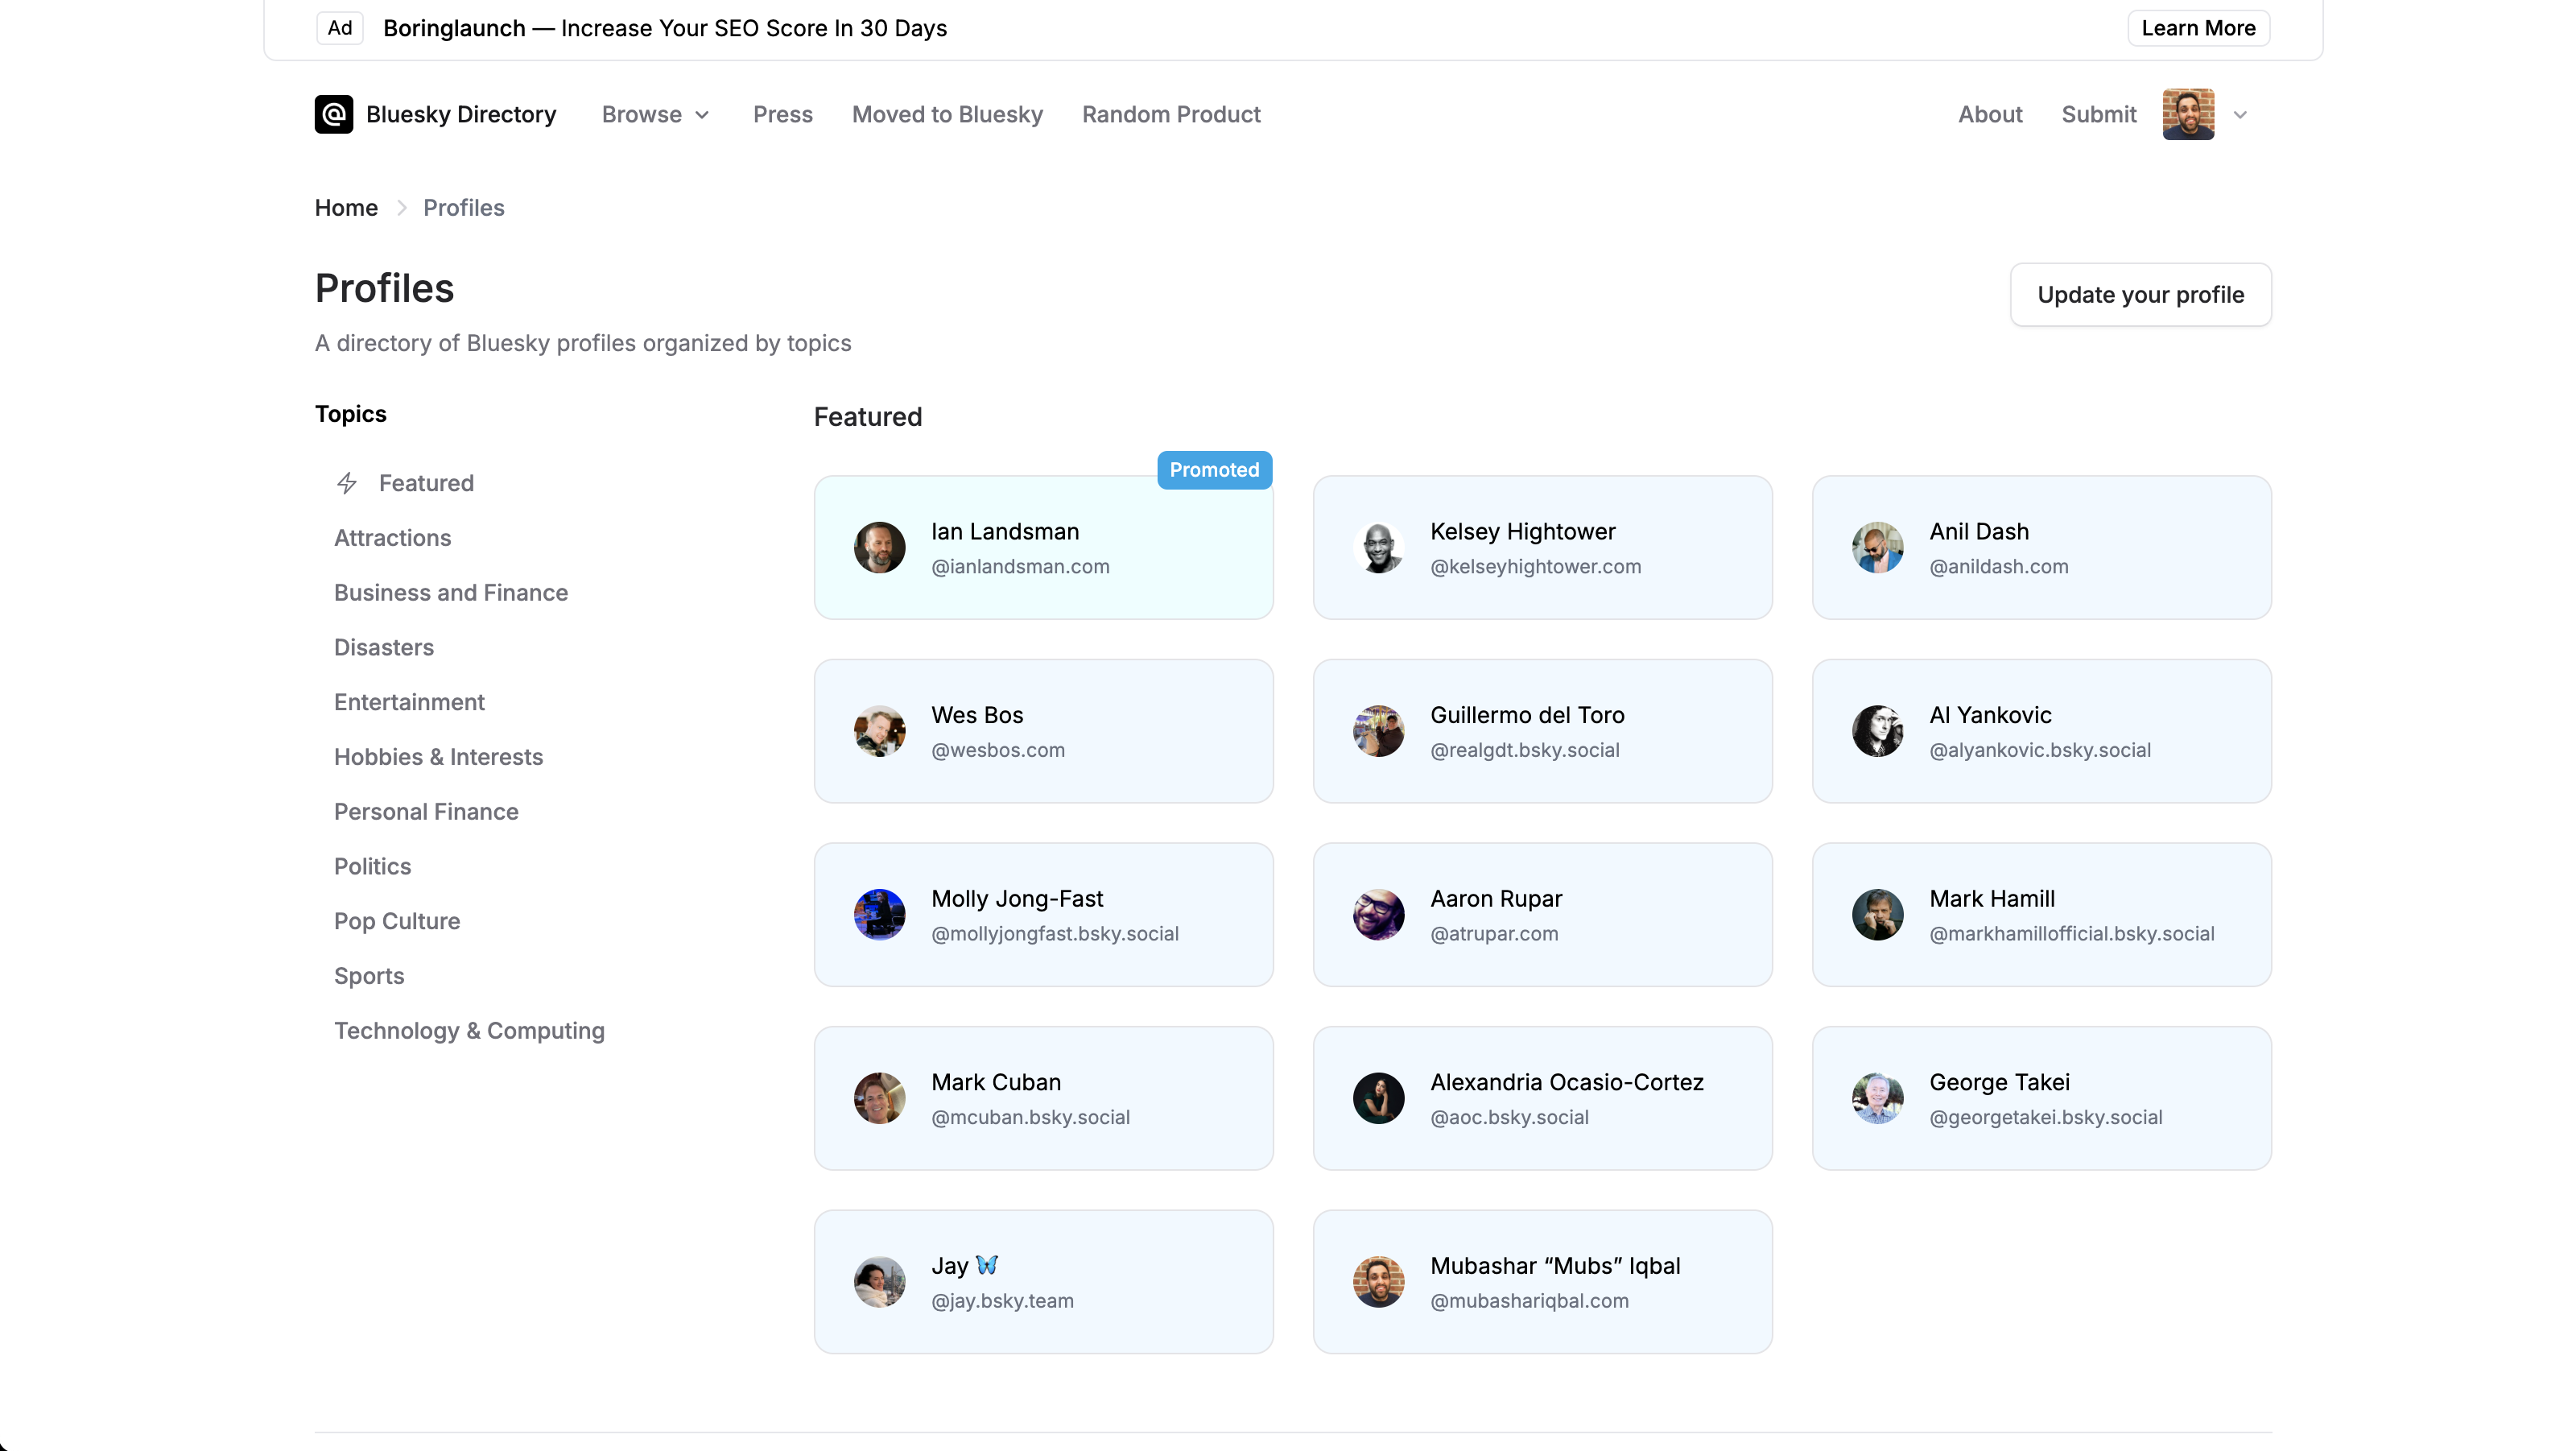Click the @realgdt.bsky.social handle
The image size is (2576, 1451).
point(1525,750)
